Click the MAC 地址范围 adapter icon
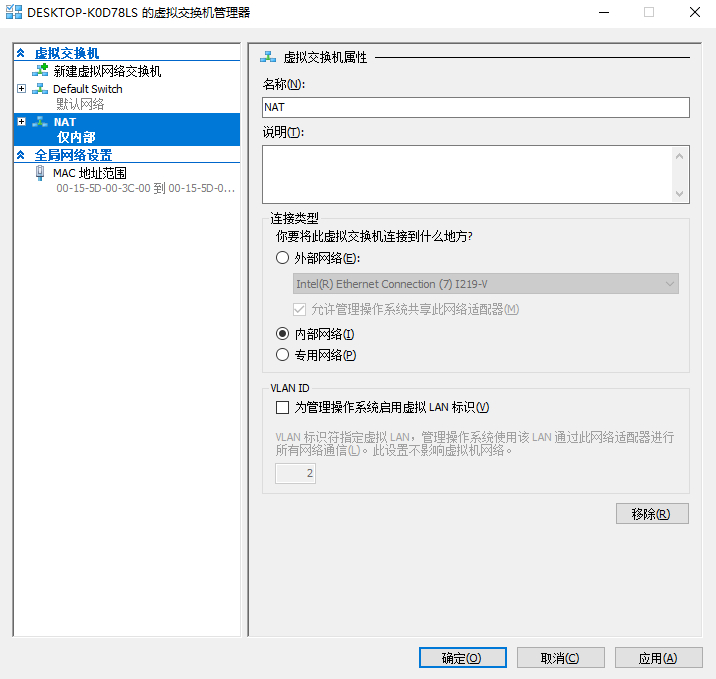716x679 pixels. [x=40, y=173]
